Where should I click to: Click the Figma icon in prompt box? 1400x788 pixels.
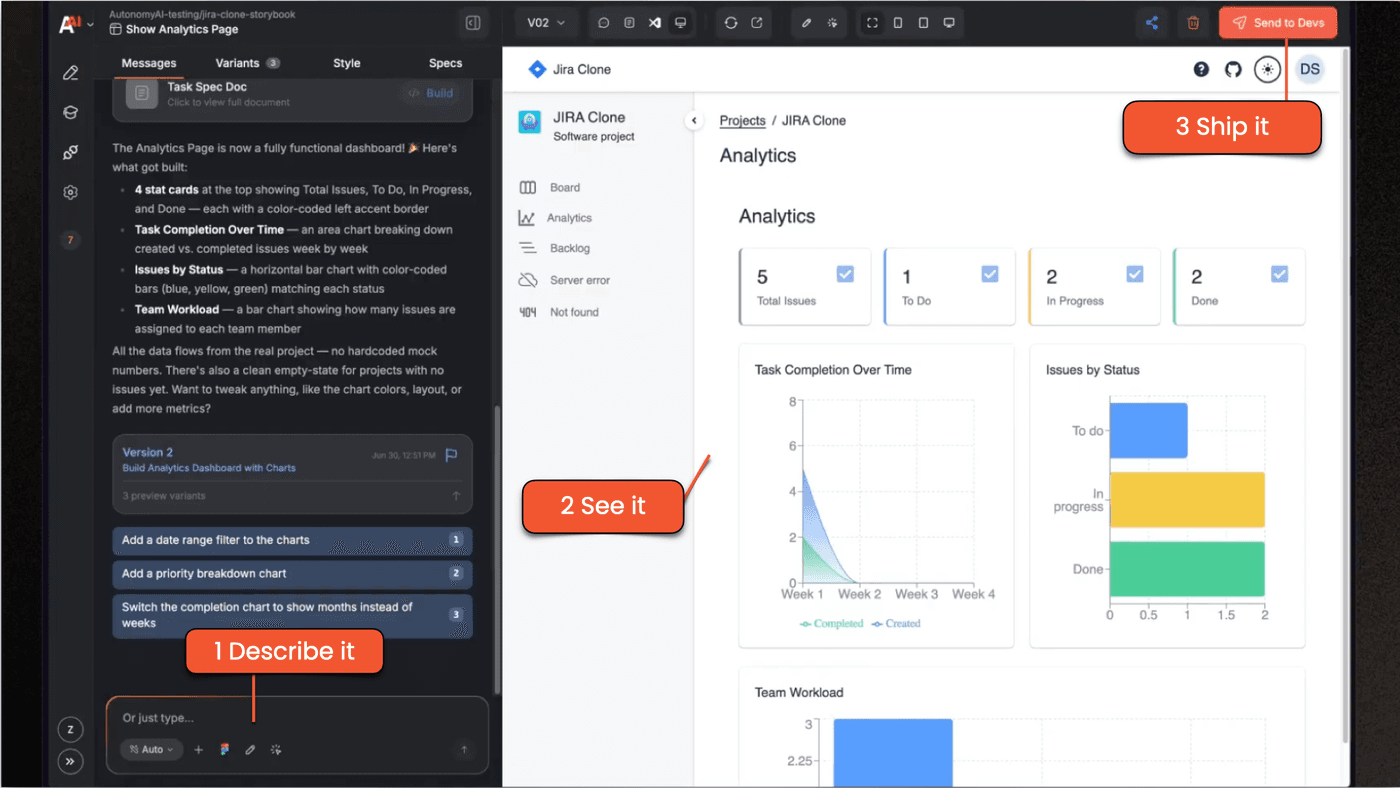224,749
